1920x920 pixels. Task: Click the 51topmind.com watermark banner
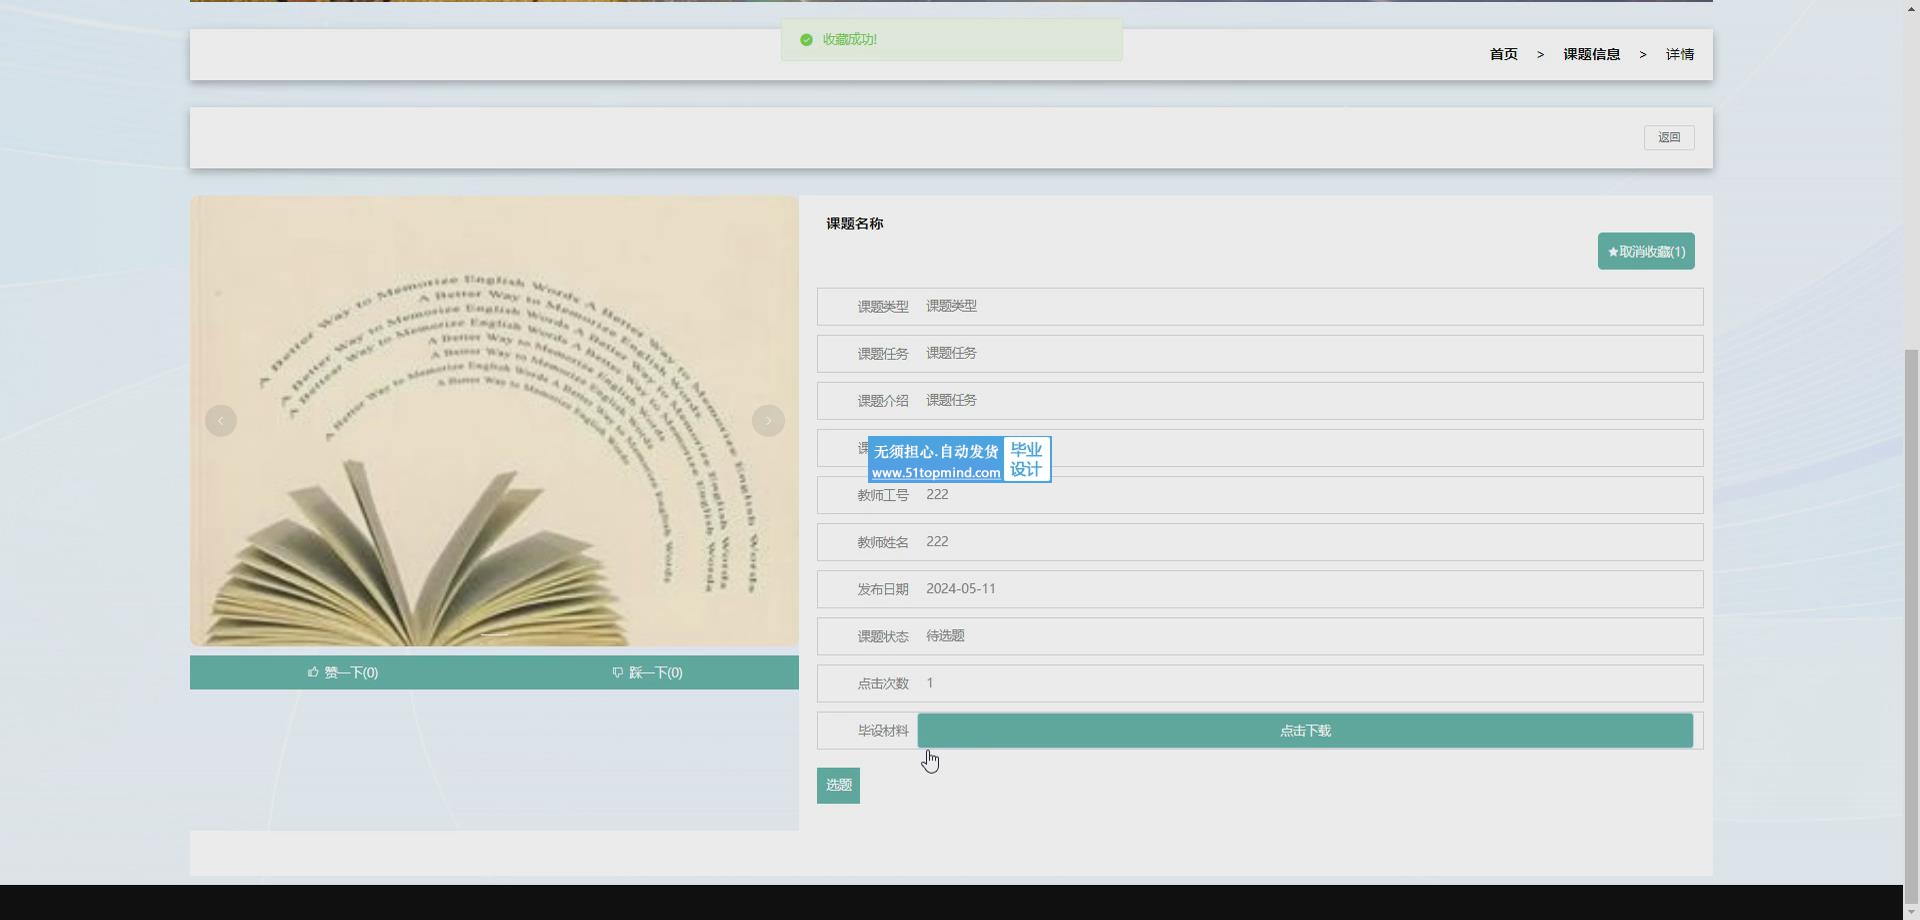[x=958, y=460]
